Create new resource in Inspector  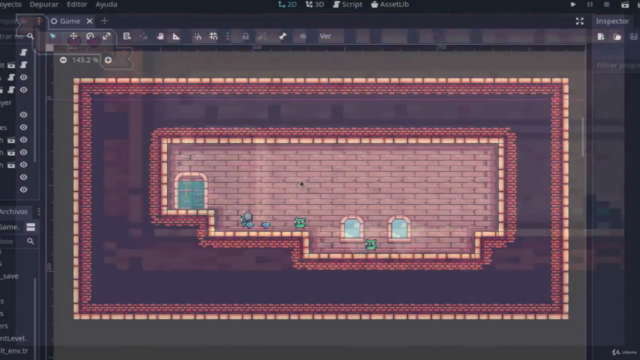601,37
